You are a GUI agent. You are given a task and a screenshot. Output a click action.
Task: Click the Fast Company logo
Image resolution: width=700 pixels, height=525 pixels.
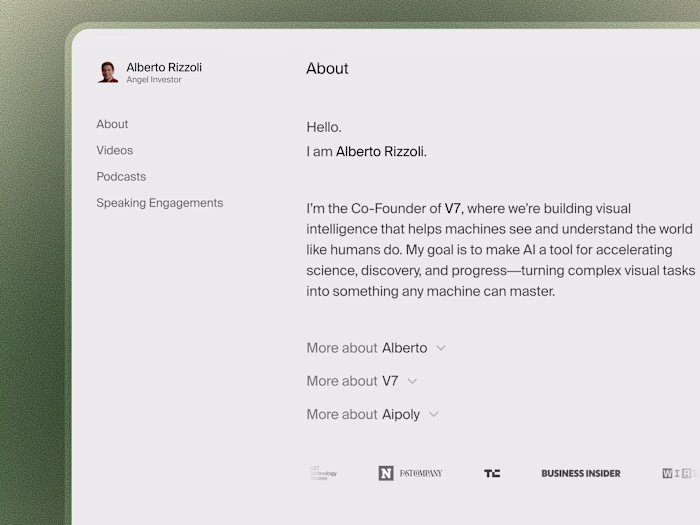421,473
